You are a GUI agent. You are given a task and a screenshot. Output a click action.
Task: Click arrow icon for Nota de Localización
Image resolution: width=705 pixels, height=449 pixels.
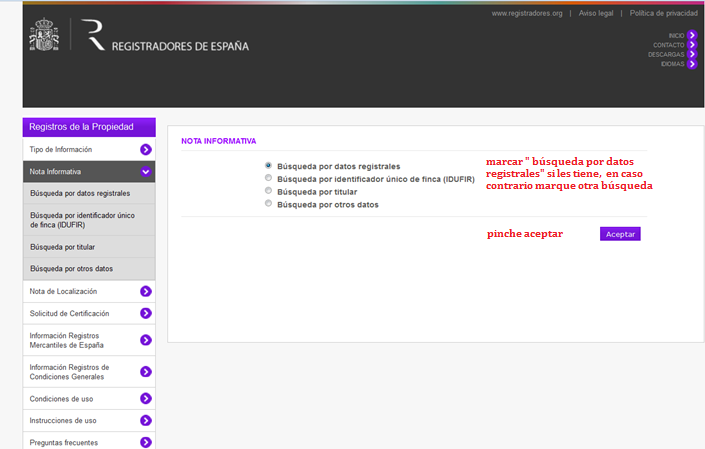[146, 292]
